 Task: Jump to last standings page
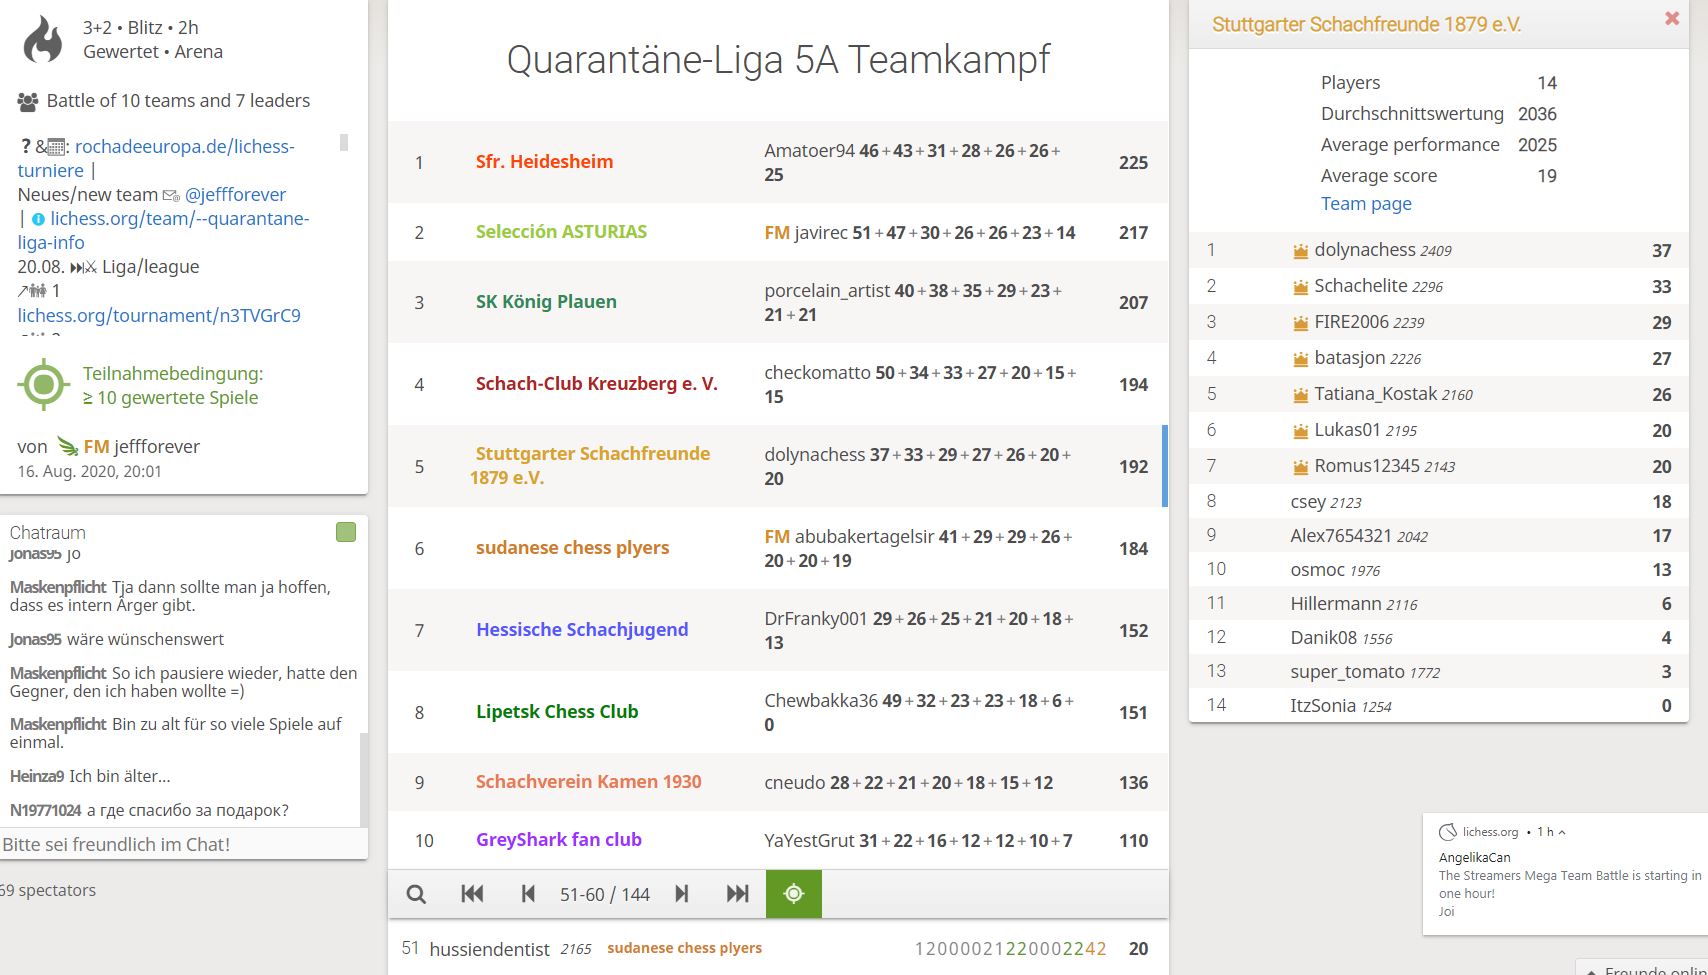tap(737, 894)
